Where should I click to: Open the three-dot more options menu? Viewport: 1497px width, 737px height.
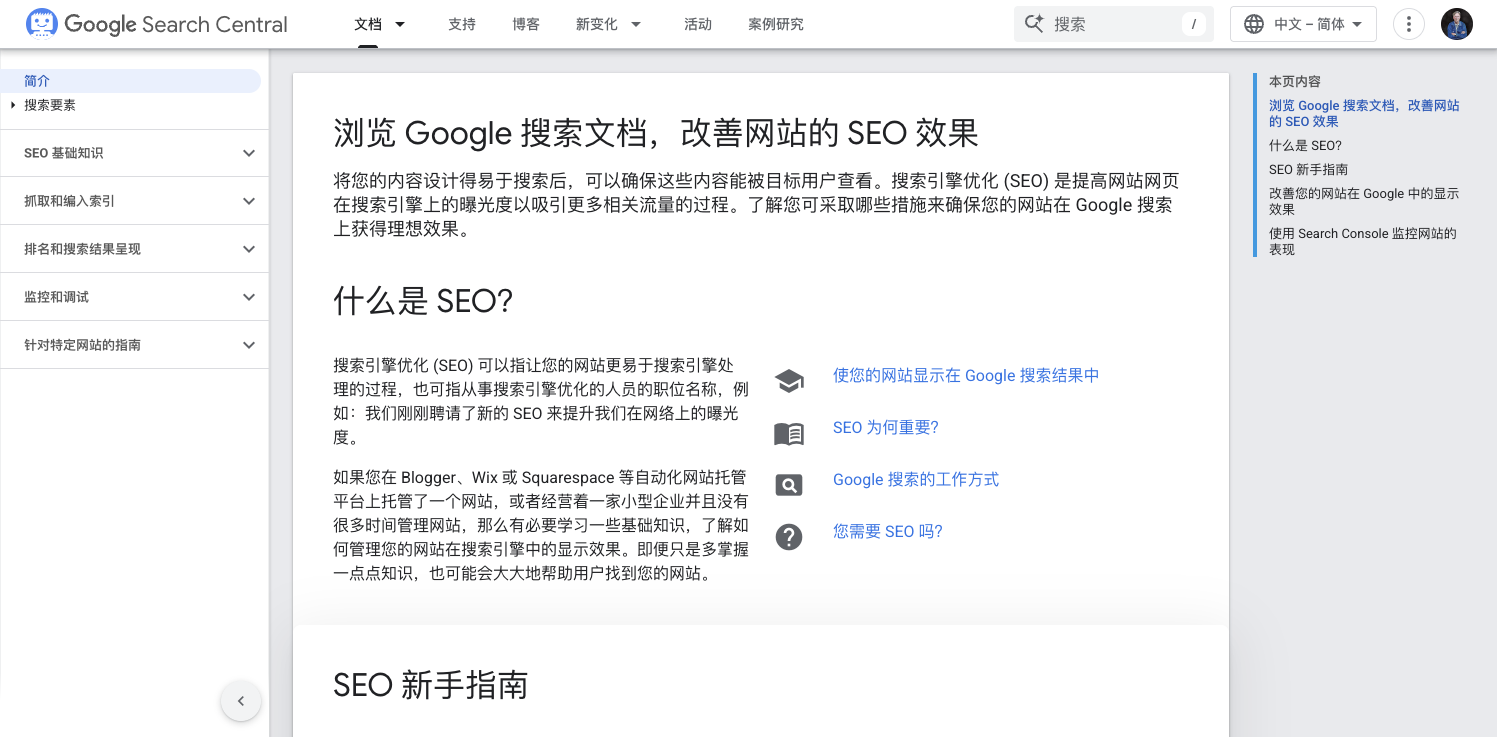[1409, 24]
